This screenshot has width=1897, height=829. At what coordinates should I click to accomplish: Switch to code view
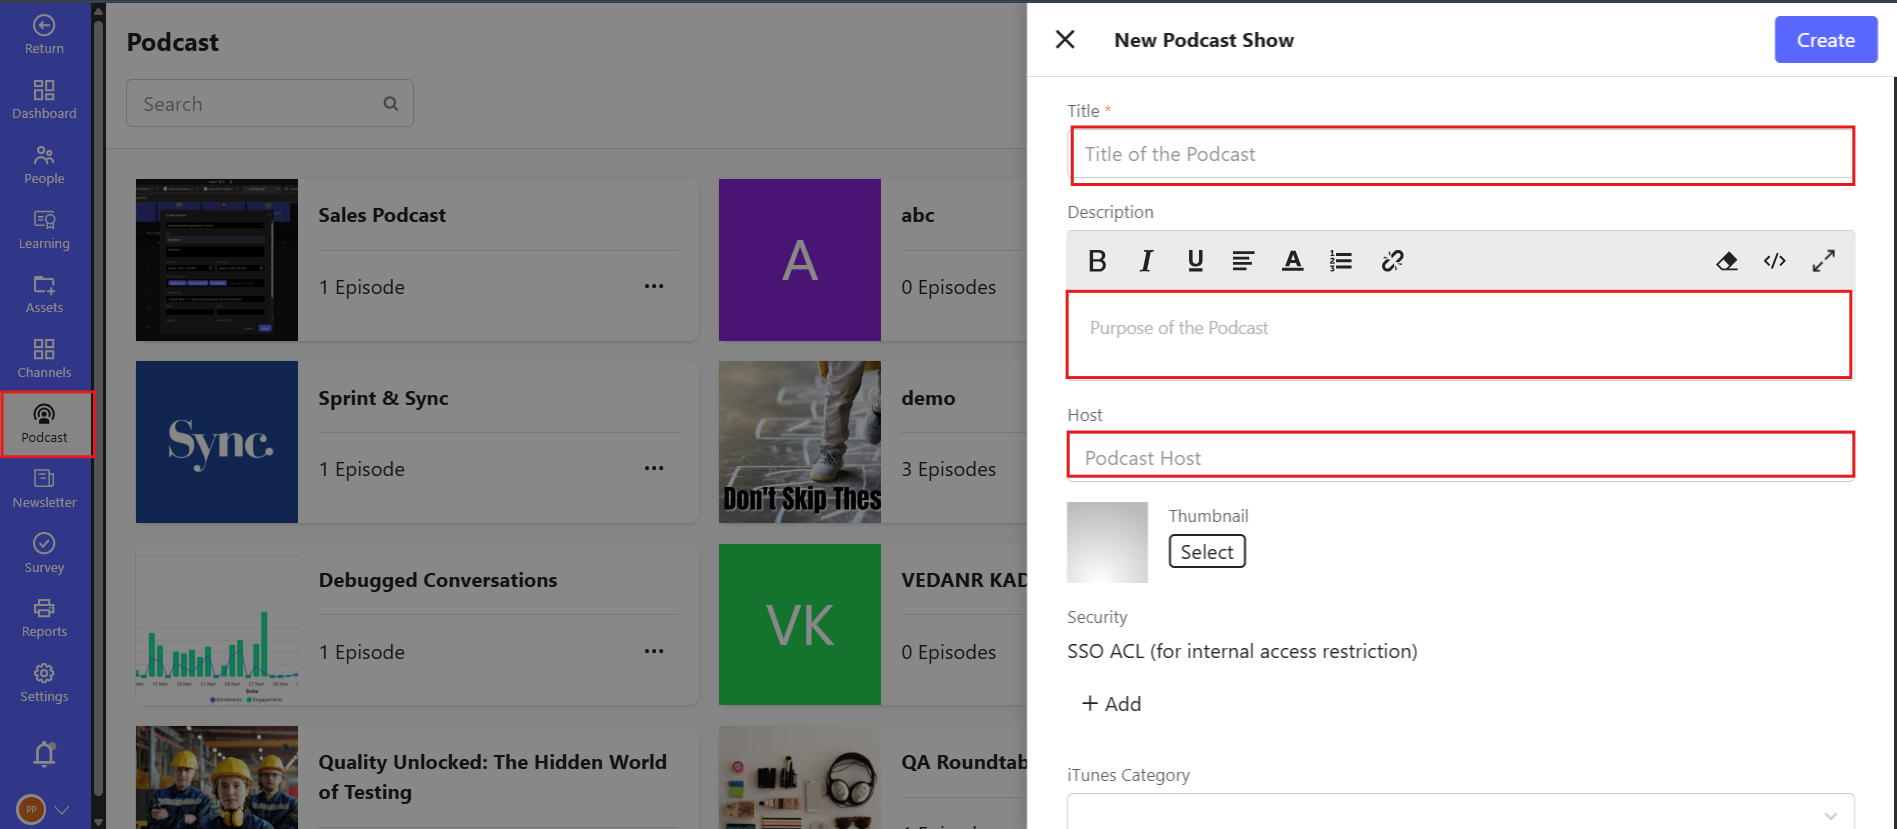pyautogui.click(x=1775, y=261)
